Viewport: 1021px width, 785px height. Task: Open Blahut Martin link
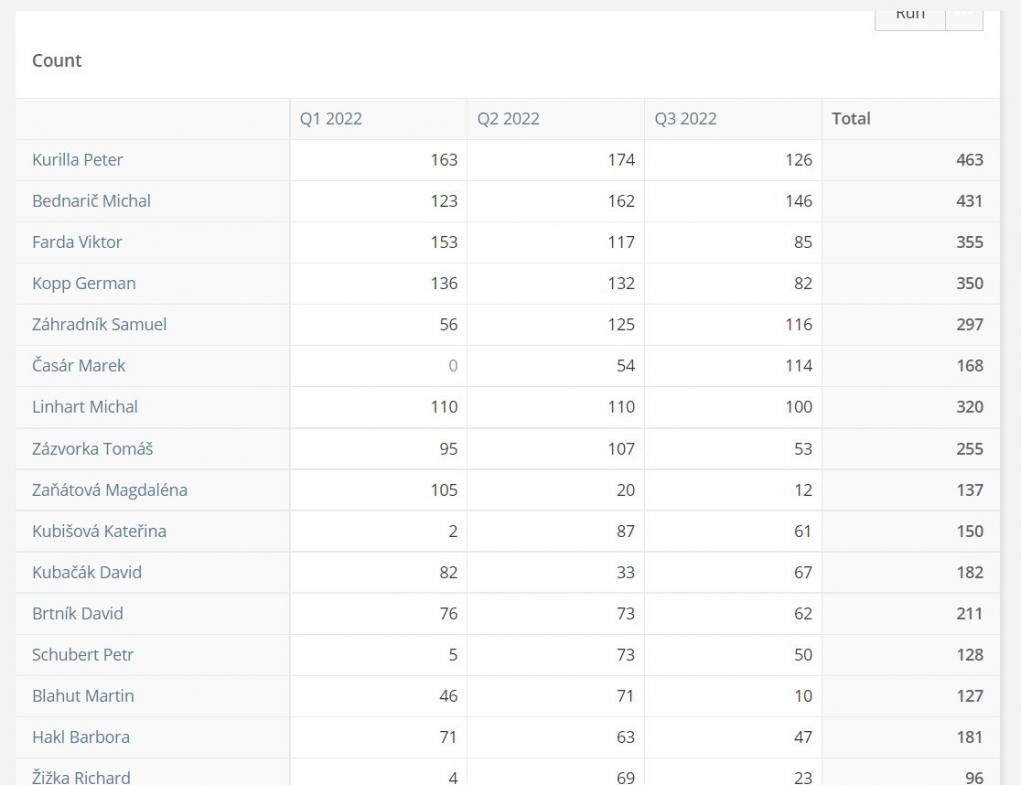pos(83,696)
